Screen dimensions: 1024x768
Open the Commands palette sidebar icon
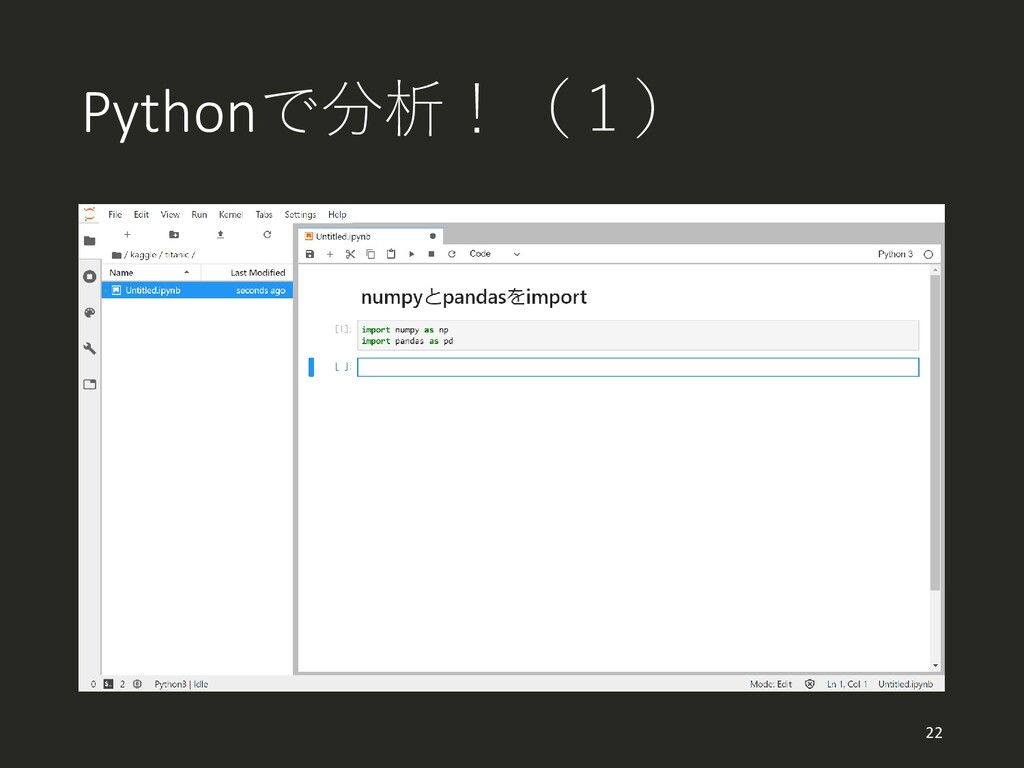coord(90,313)
